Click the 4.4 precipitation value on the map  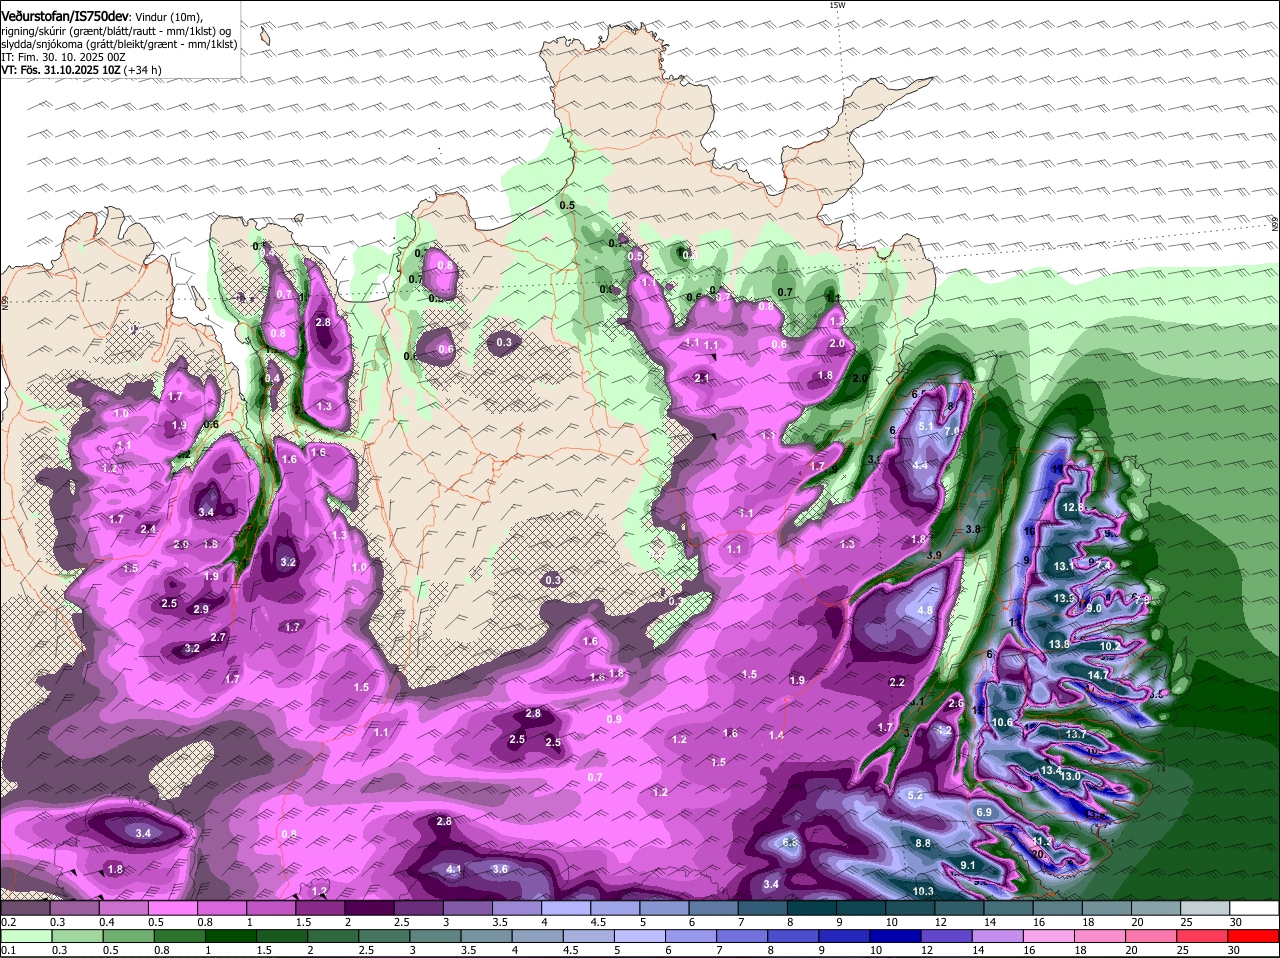920,465
